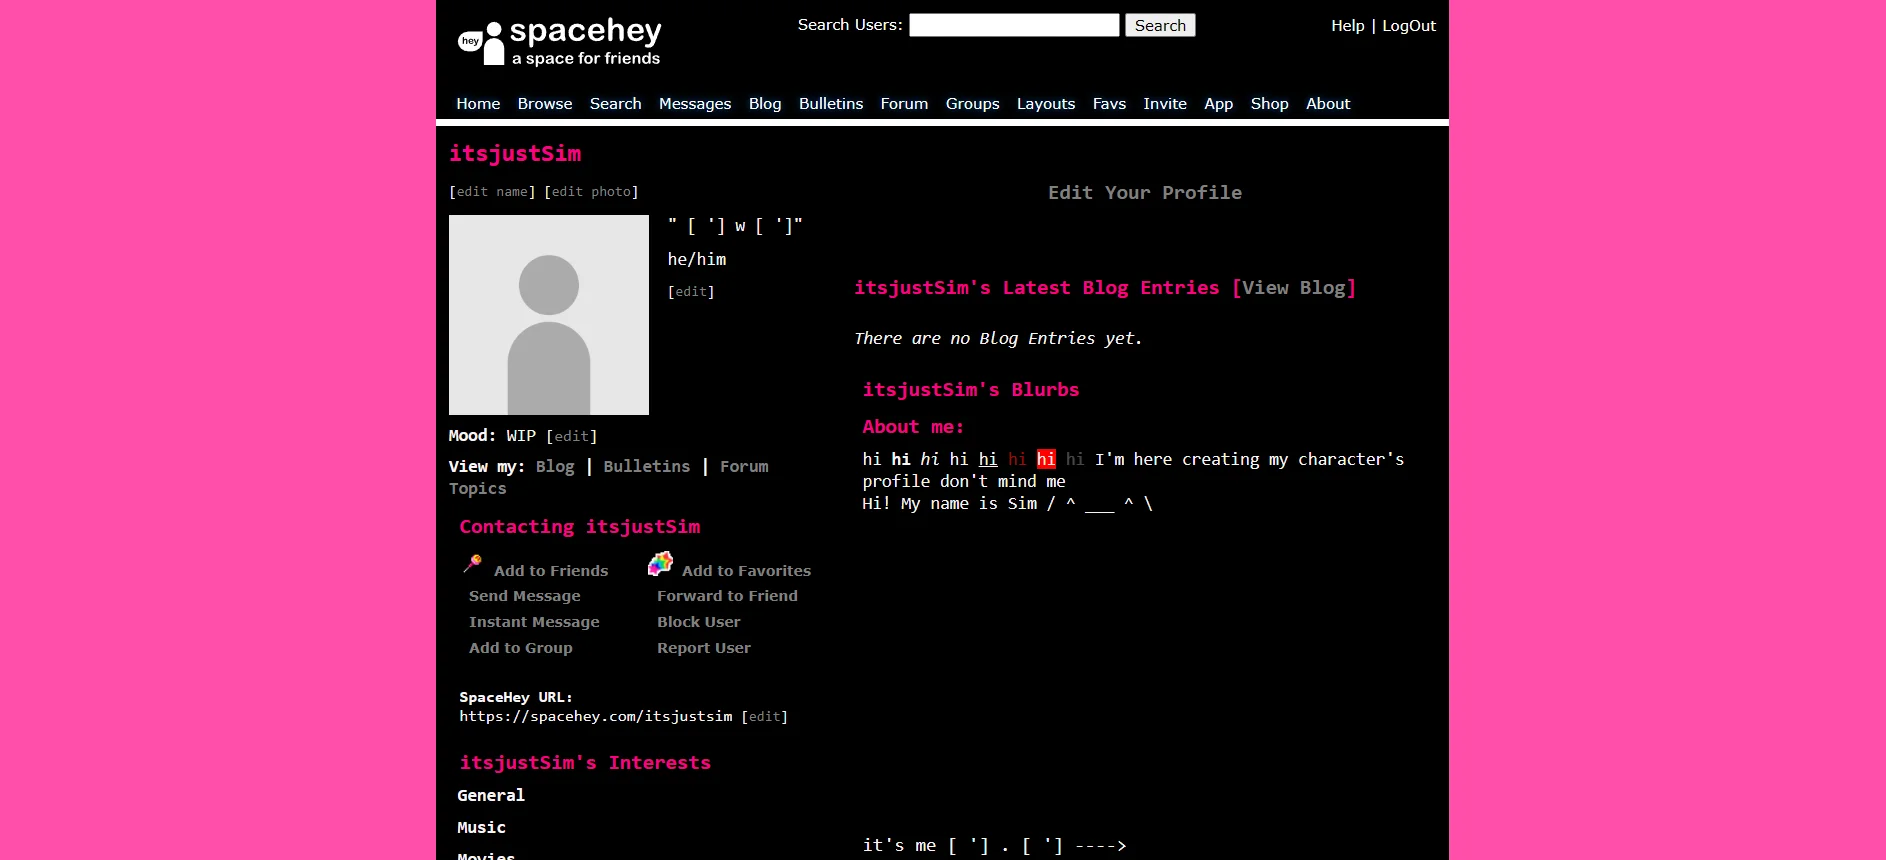
Task: Open the Help link
Action: click(1347, 26)
